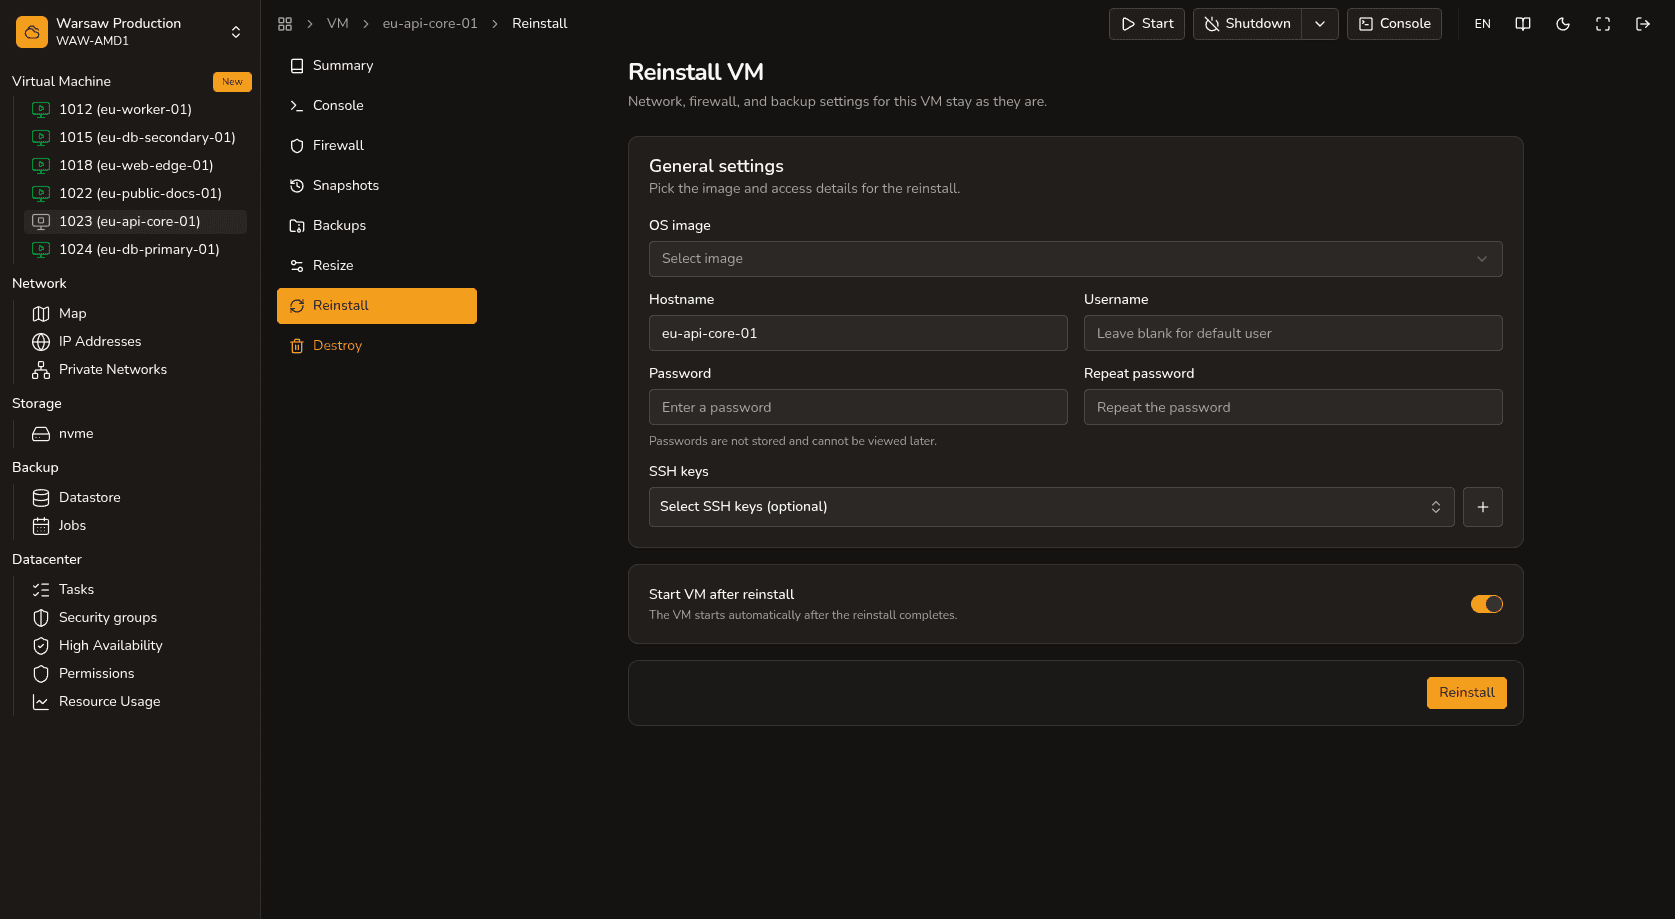Viewport: 1675px width, 919px height.
Task: Click status icon of 1022 eu-public-docs-01
Action: click(x=41, y=194)
